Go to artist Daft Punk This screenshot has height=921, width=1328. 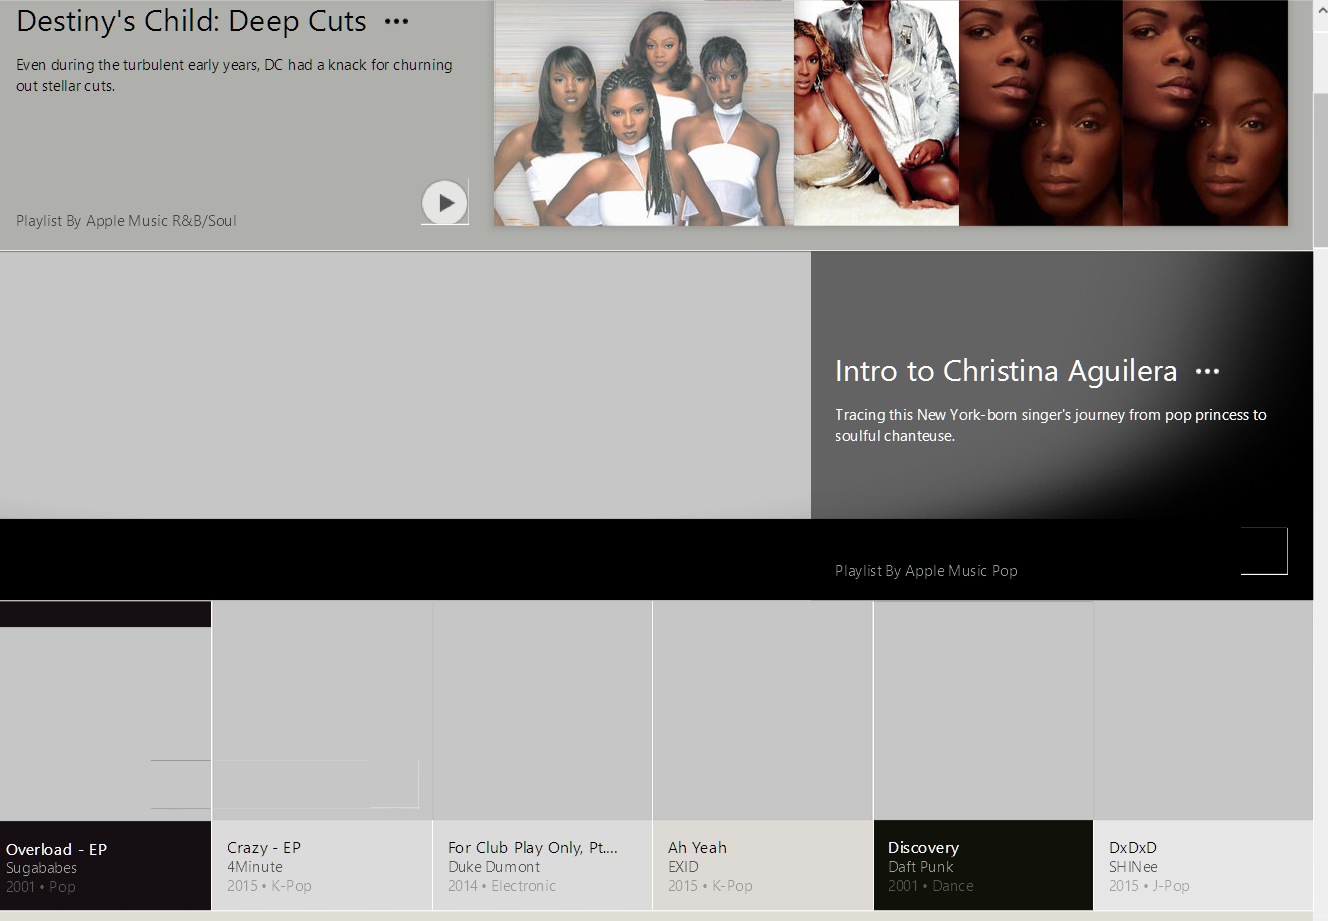(x=921, y=867)
